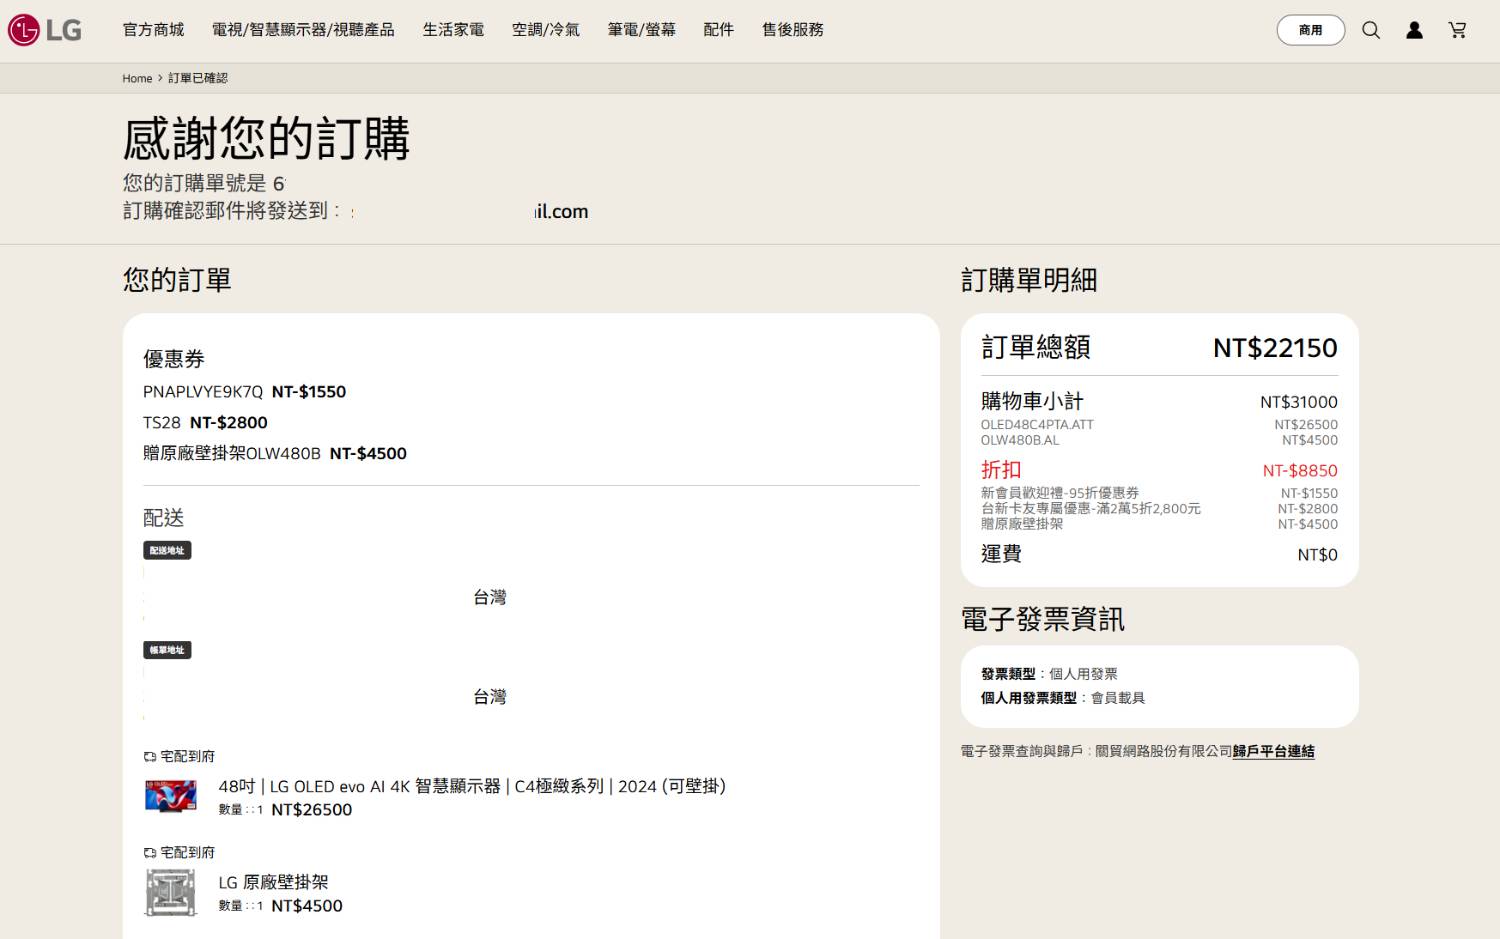This screenshot has width=1500, height=939.
Task: Open 歸戶平台連結 link
Action: (x=1273, y=751)
